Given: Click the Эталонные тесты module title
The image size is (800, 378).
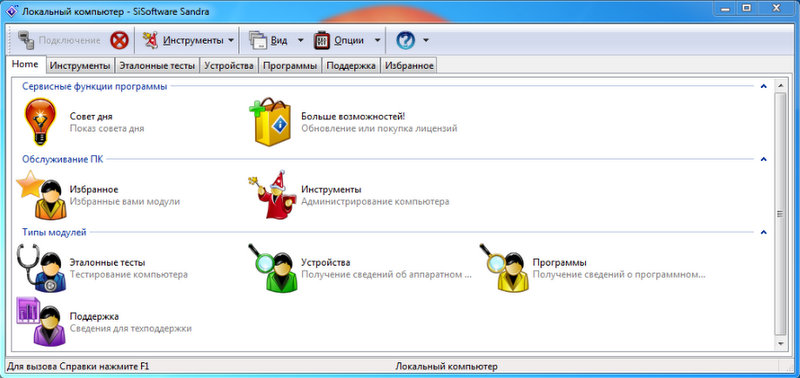Looking at the screenshot, I should coord(108,263).
